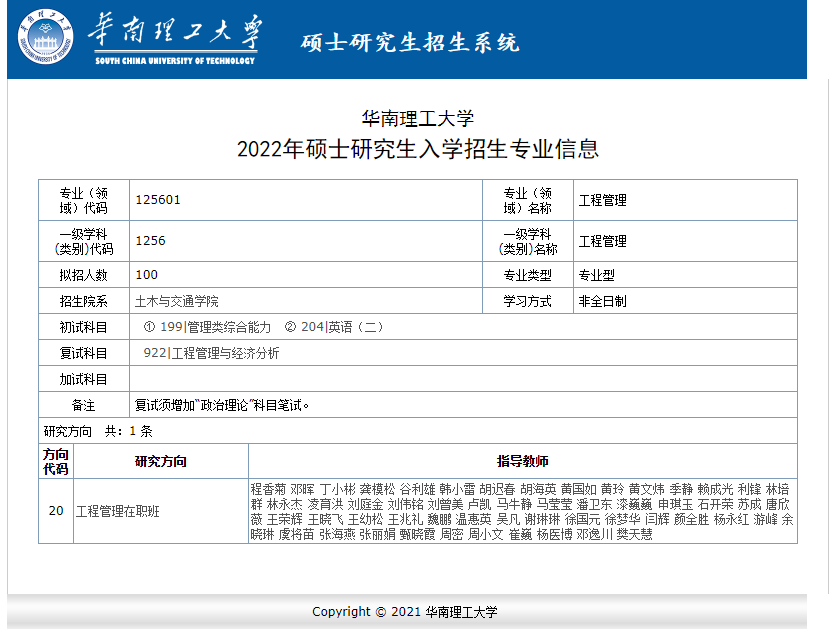Click the 一级学科(类别)代码 label cell
Viewport: 832px width, 640px height.
pos(84,241)
